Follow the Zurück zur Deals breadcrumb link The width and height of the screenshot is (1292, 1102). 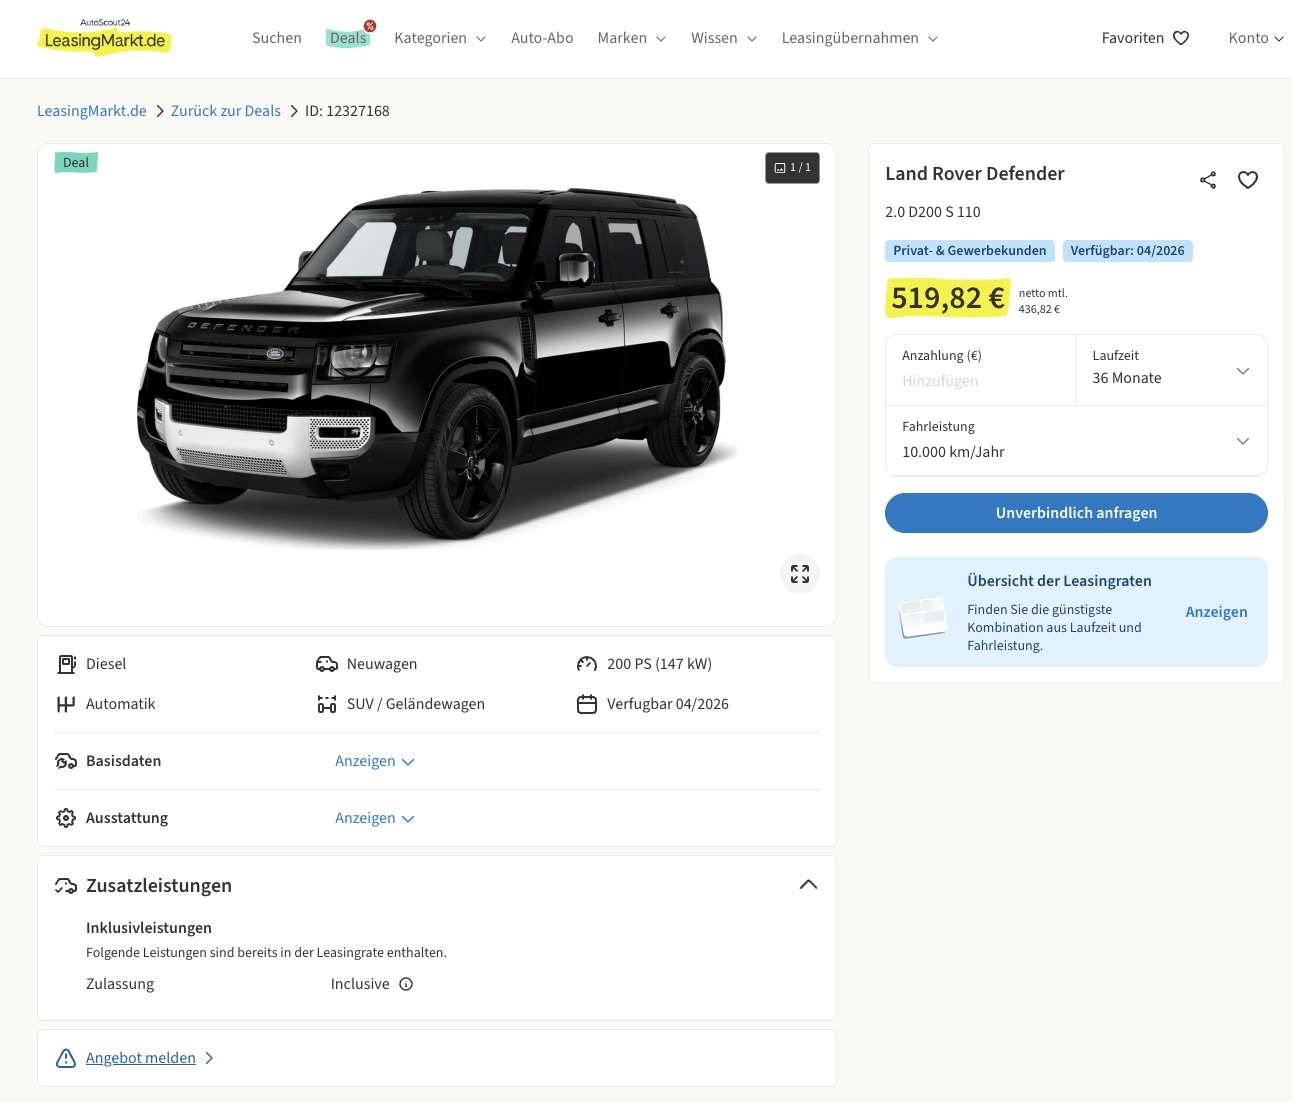point(226,111)
